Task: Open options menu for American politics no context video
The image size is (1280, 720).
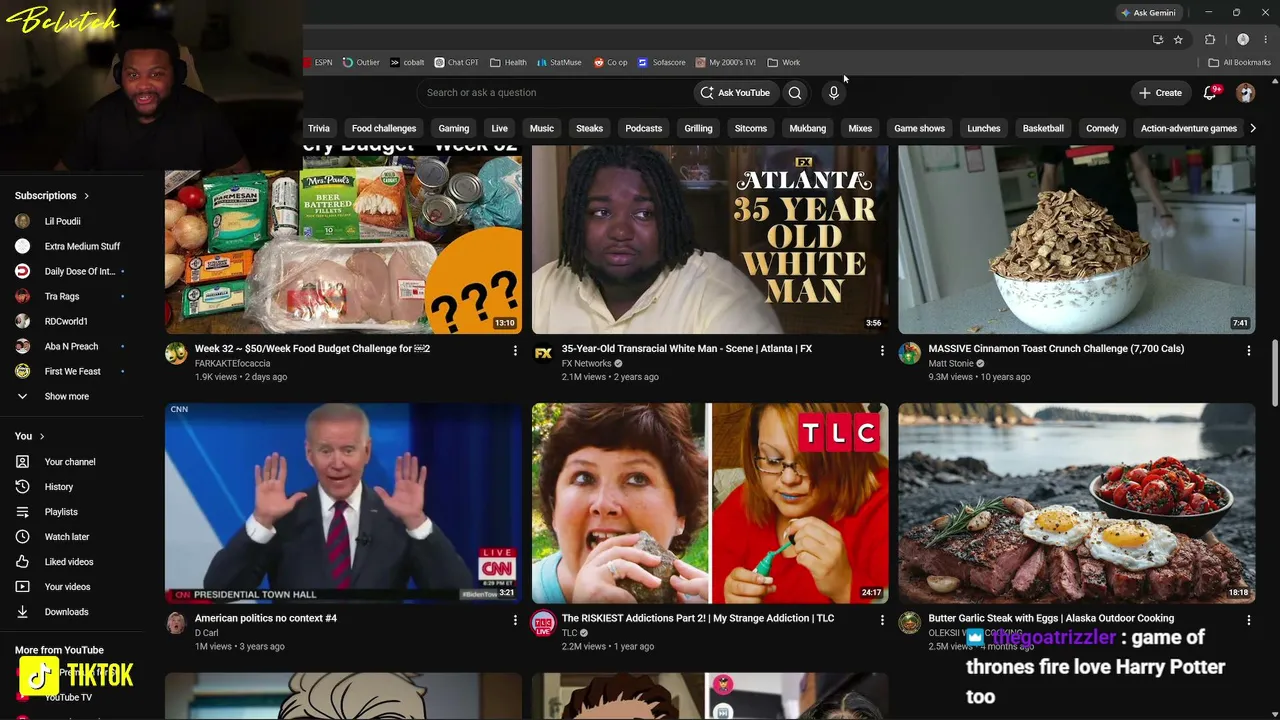Action: click(515, 620)
